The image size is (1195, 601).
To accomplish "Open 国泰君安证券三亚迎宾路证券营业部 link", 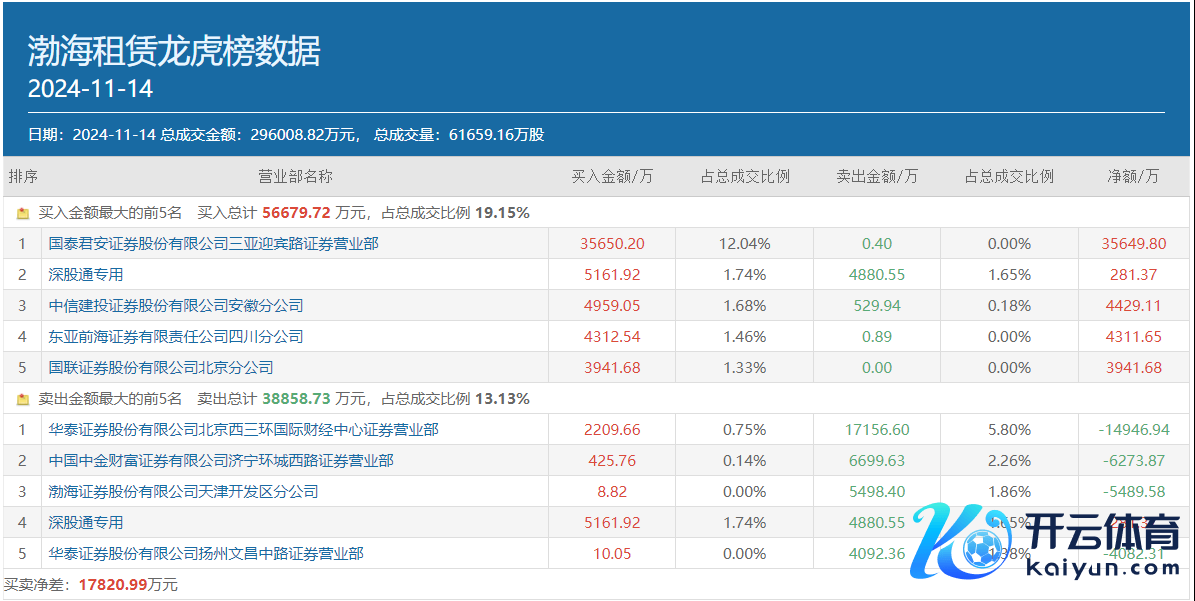I will point(213,243).
